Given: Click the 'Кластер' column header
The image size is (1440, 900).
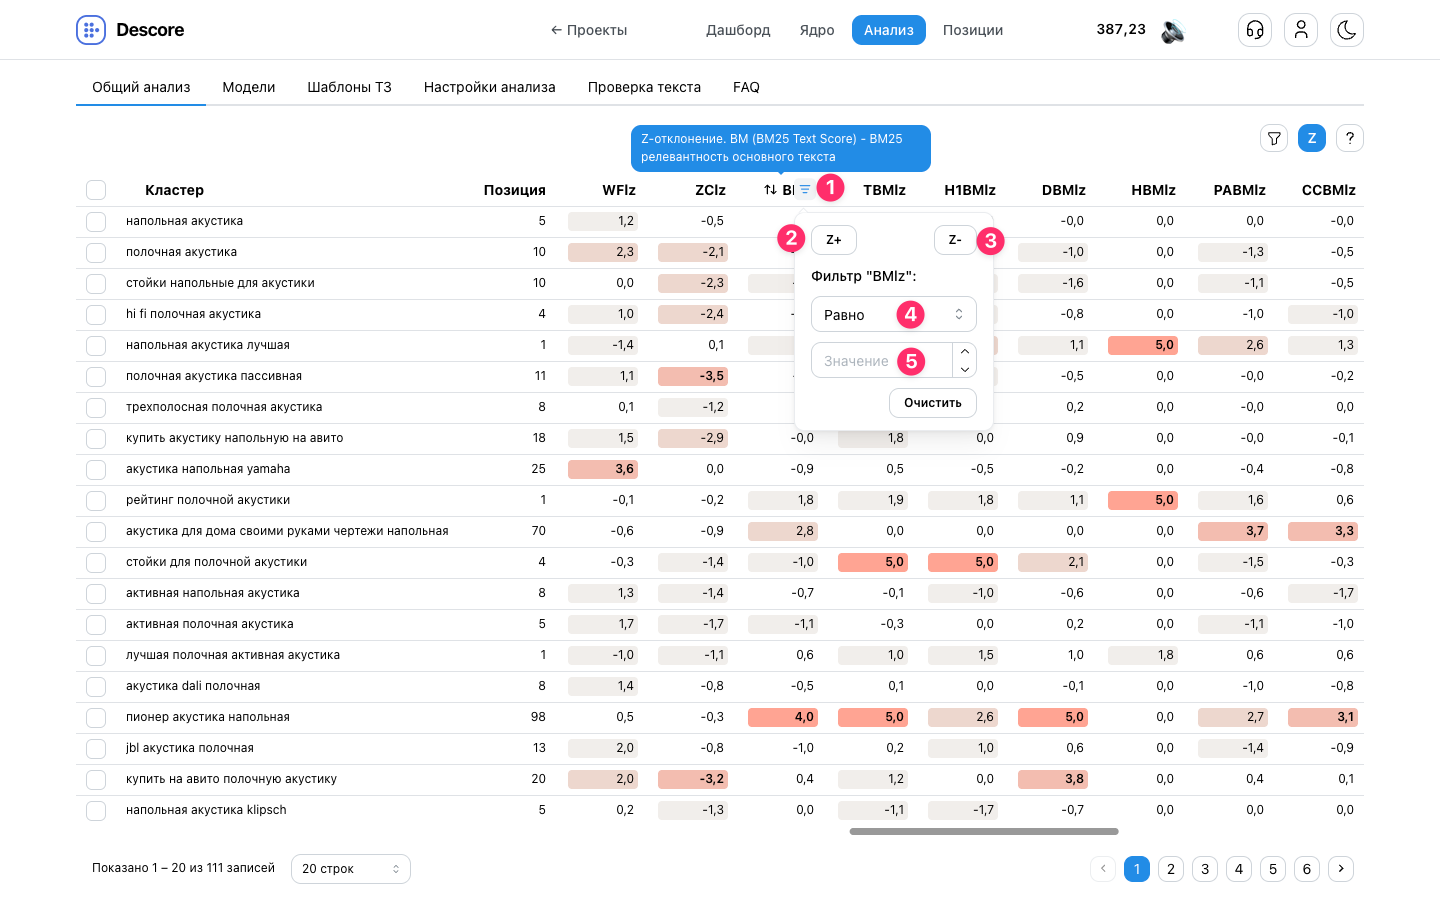Looking at the screenshot, I should pyautogui.click(x=174, y=190).
